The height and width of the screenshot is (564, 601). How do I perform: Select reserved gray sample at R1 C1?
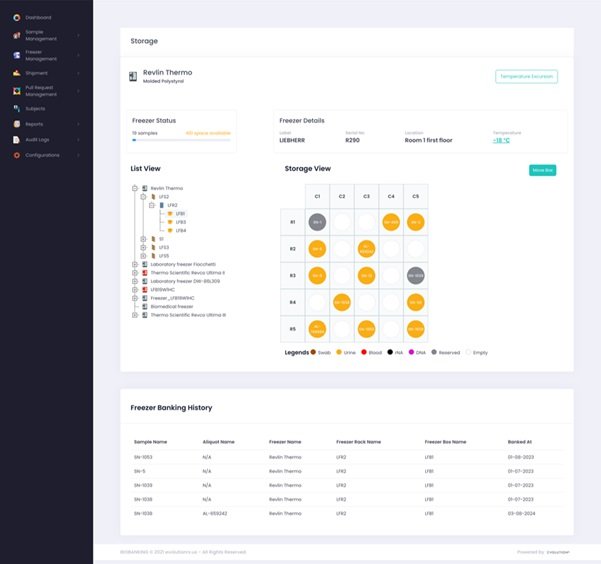click(x=317, y=222)
